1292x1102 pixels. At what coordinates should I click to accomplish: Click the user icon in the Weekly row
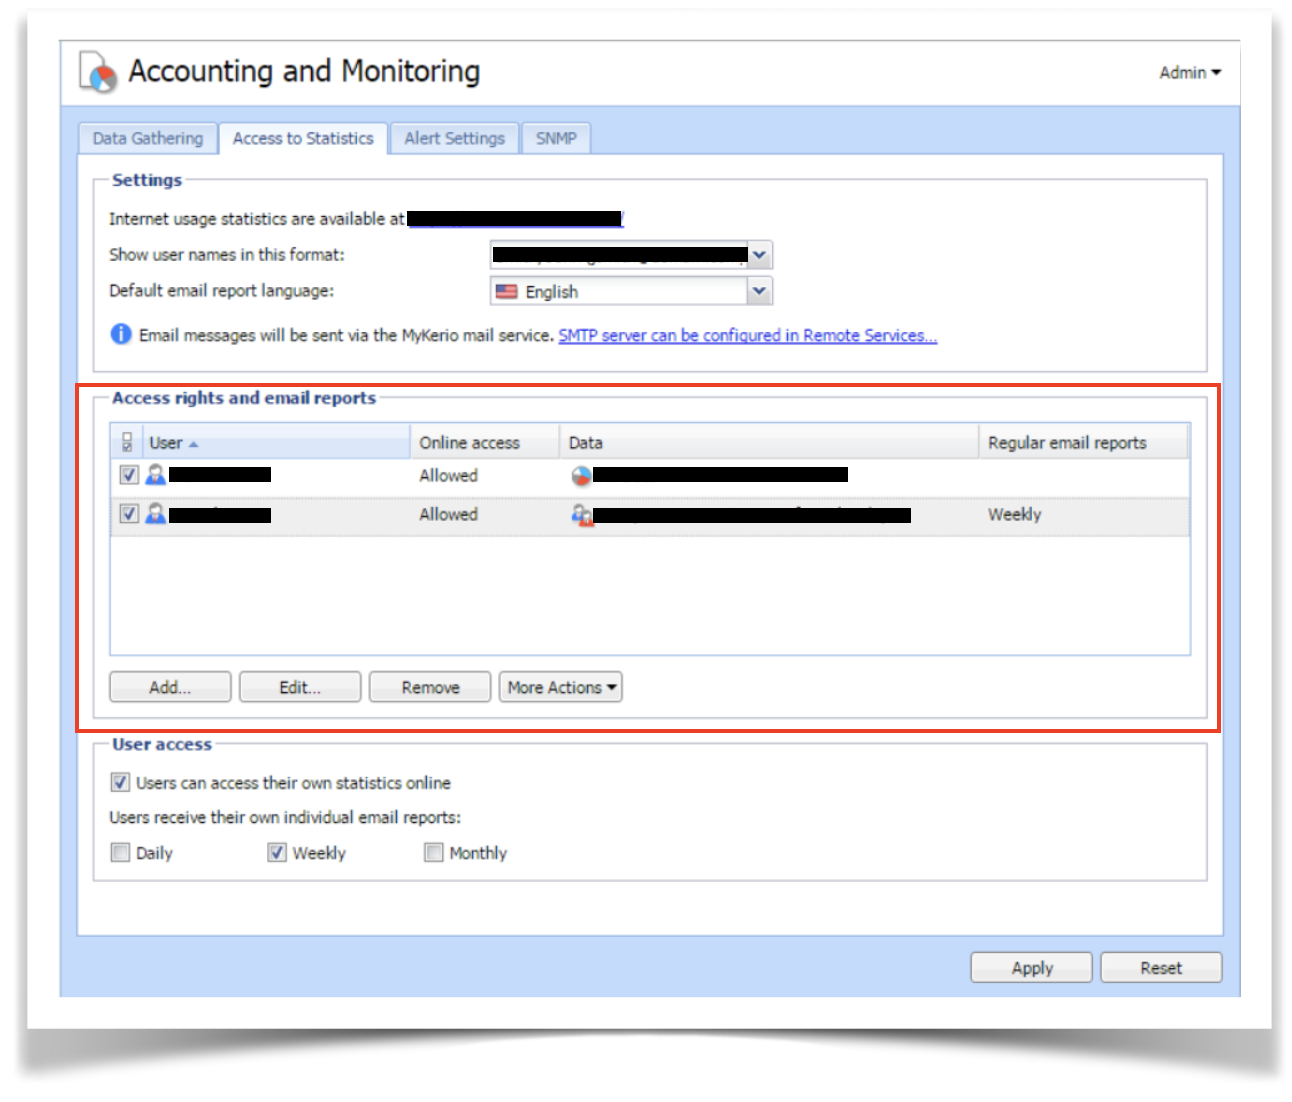click(x=156, y=514)
